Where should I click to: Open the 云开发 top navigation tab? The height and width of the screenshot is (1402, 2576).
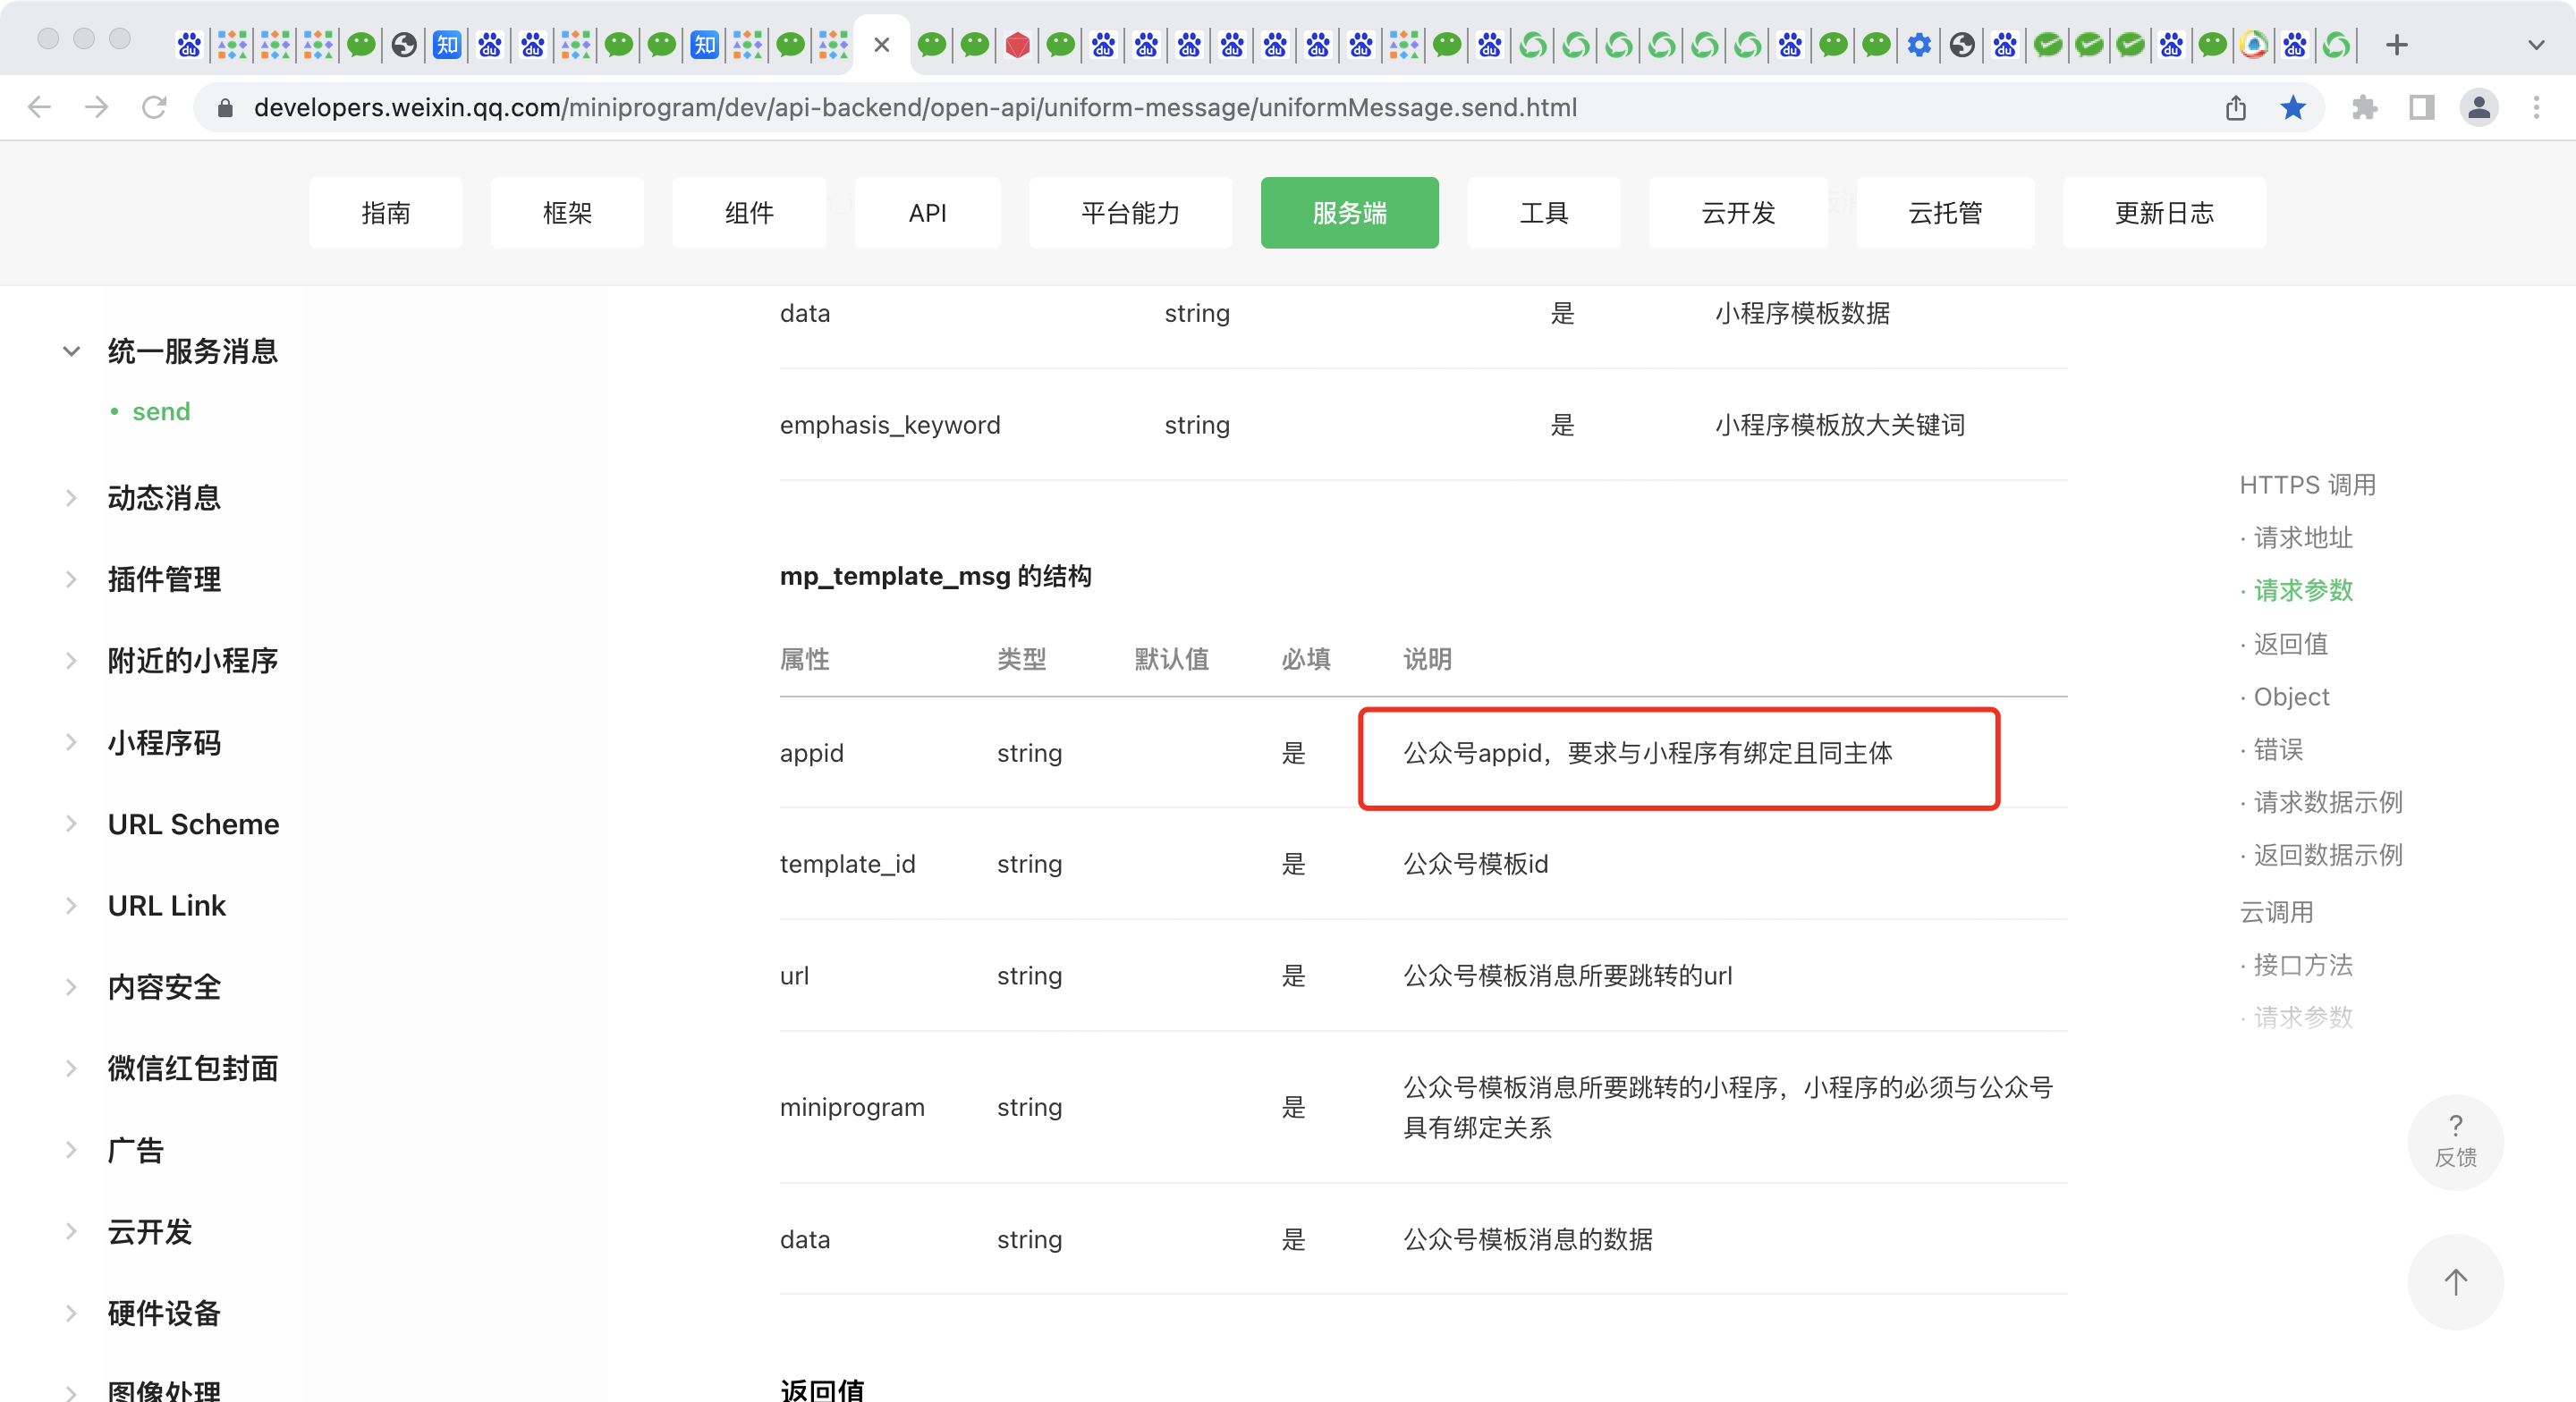[x=1737, y=213]
